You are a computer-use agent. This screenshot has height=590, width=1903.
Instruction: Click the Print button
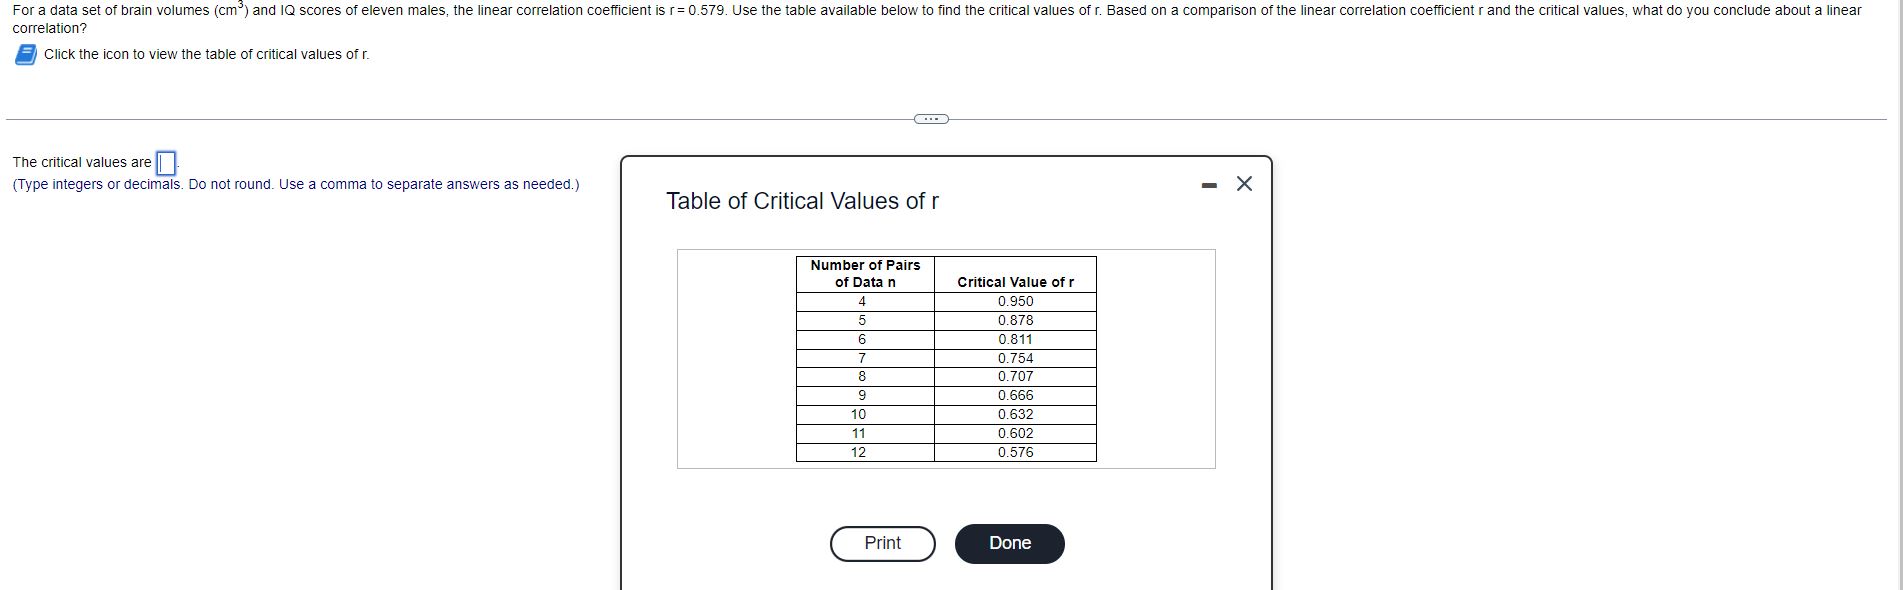[881, 543]
